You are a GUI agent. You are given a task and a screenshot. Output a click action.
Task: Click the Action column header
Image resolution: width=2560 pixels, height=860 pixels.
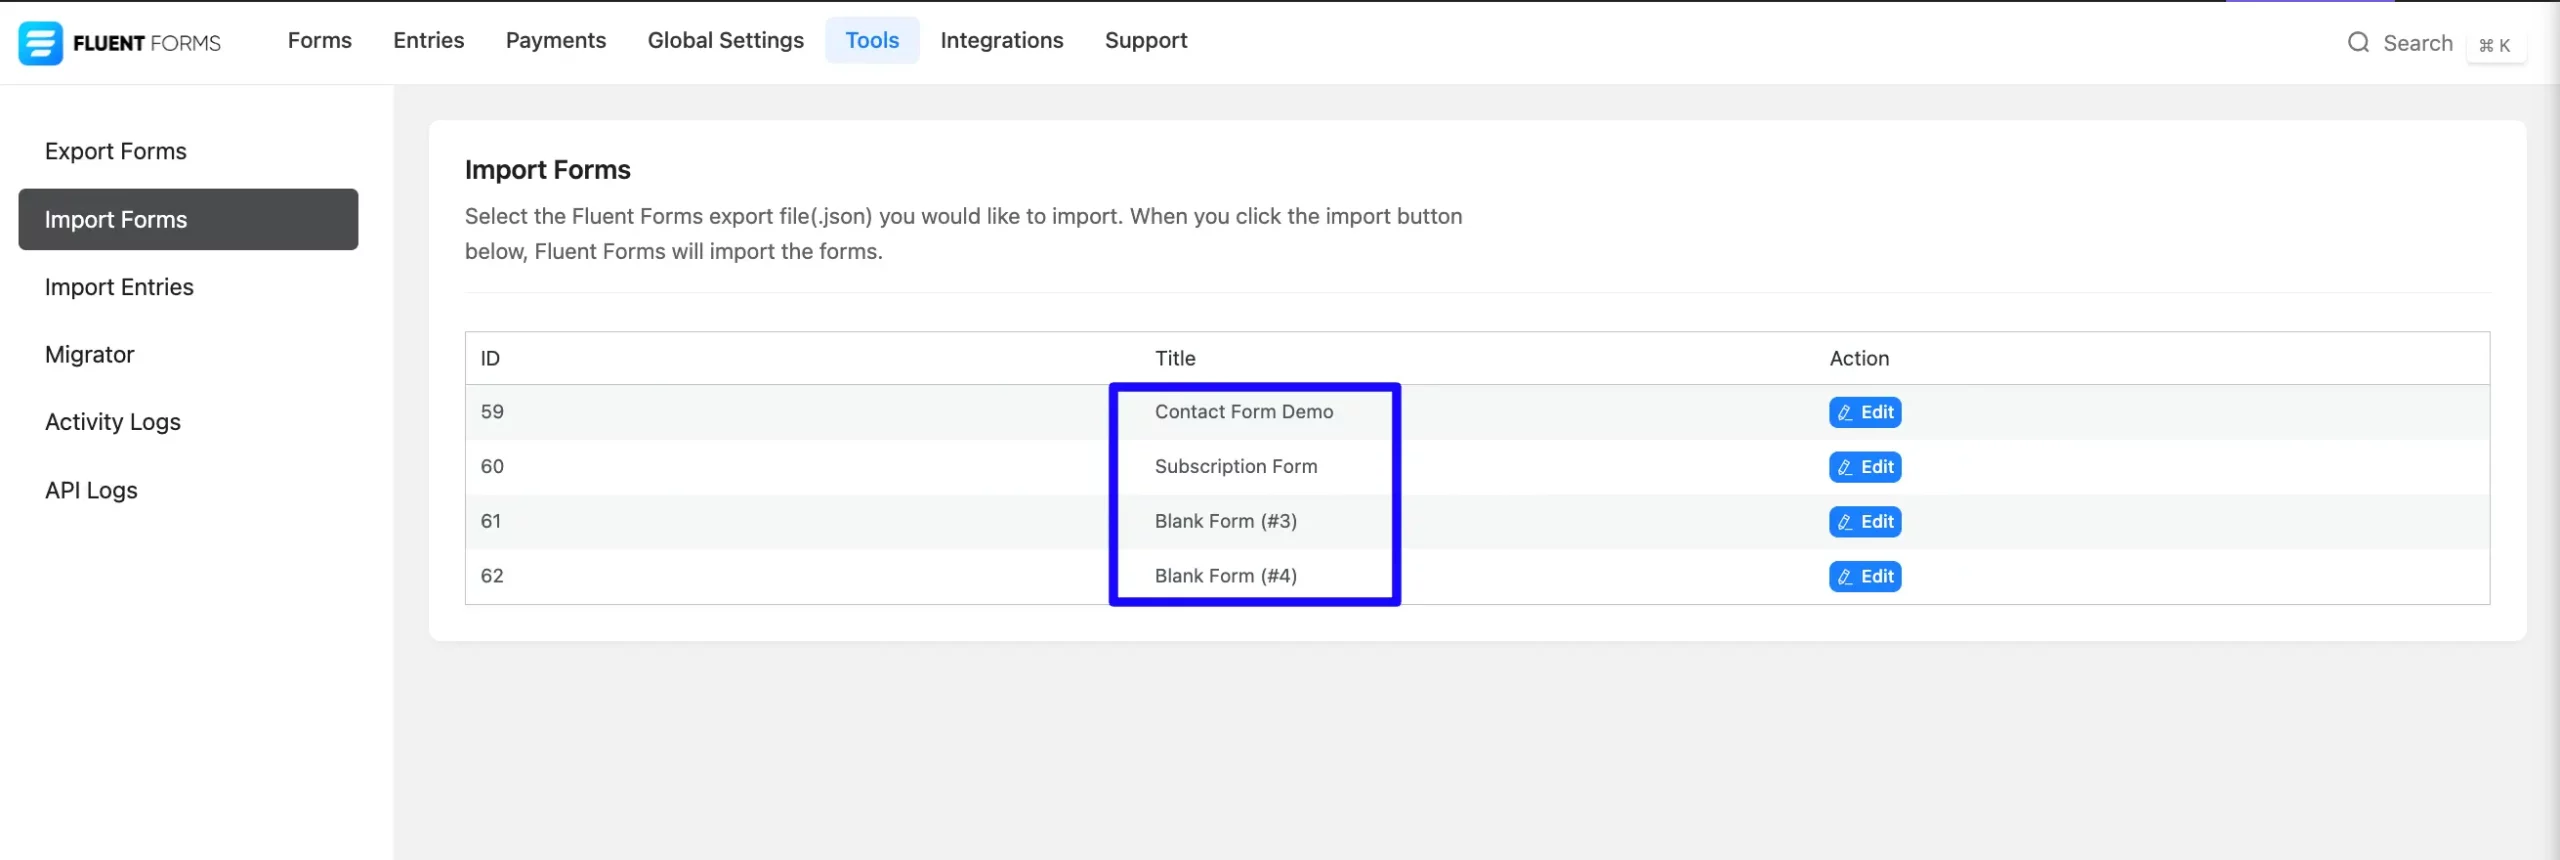(1859, 358)
